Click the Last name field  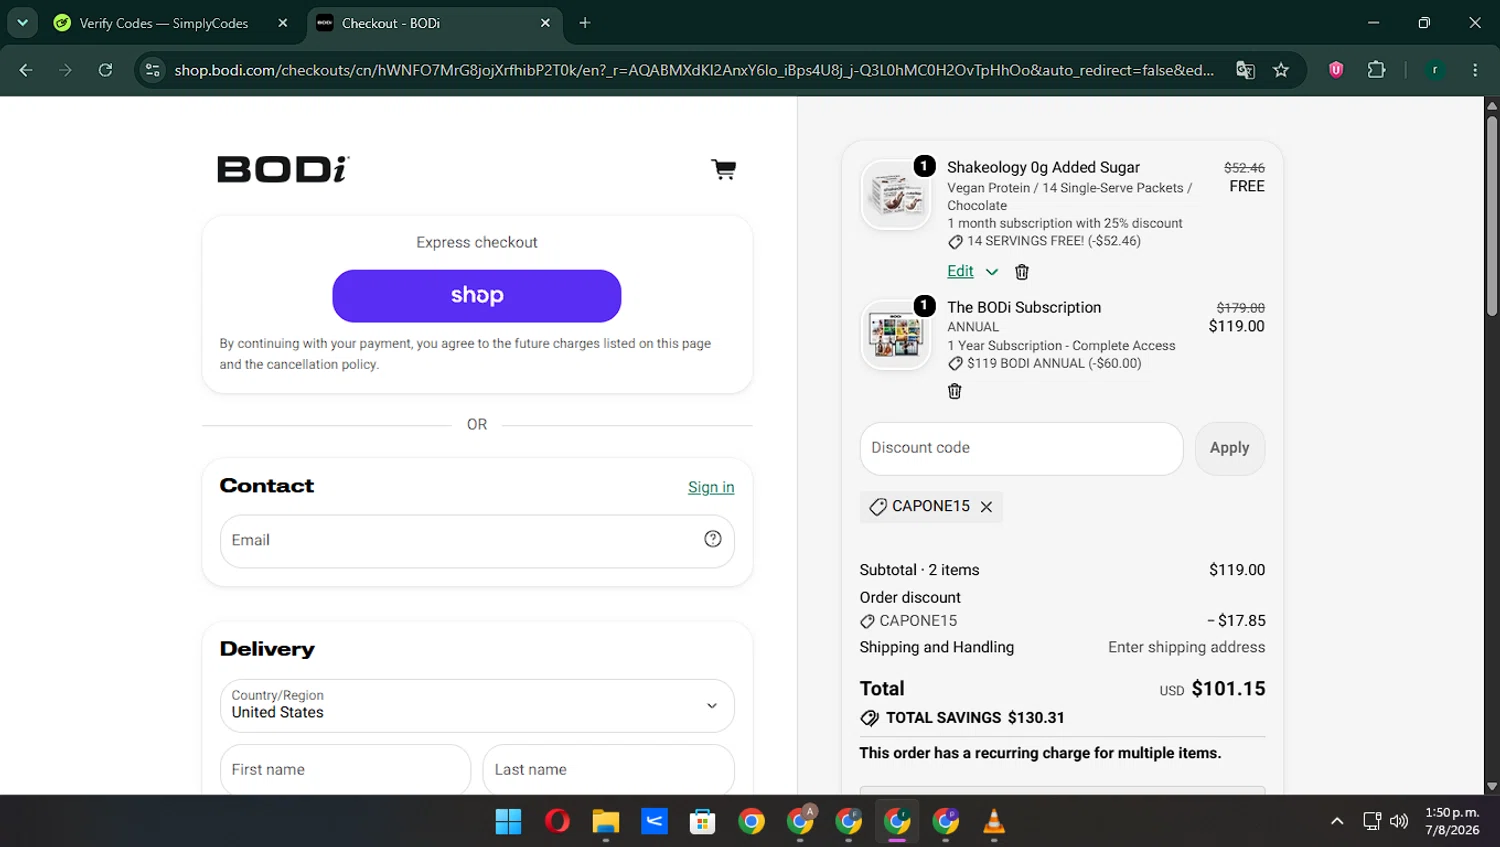[x=608, y=769]
